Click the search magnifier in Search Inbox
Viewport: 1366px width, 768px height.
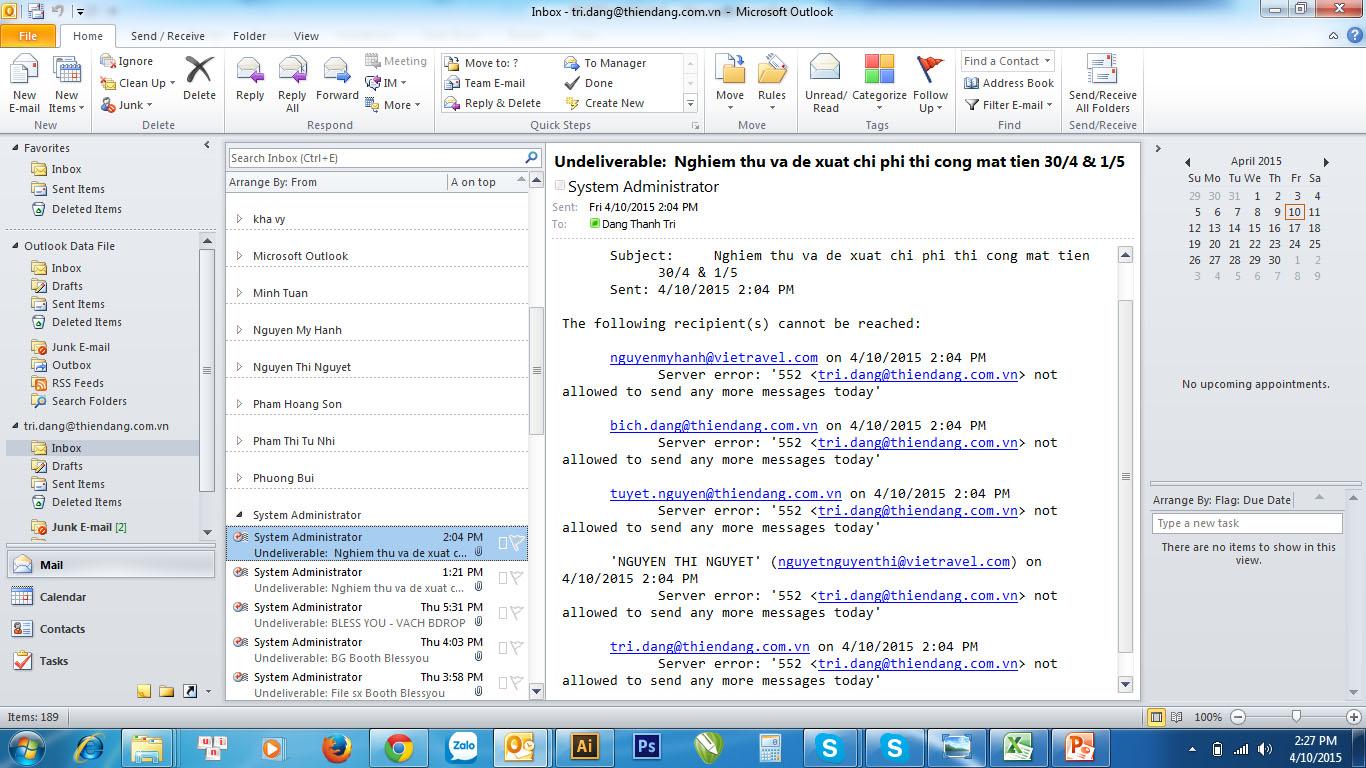point(531,158)
